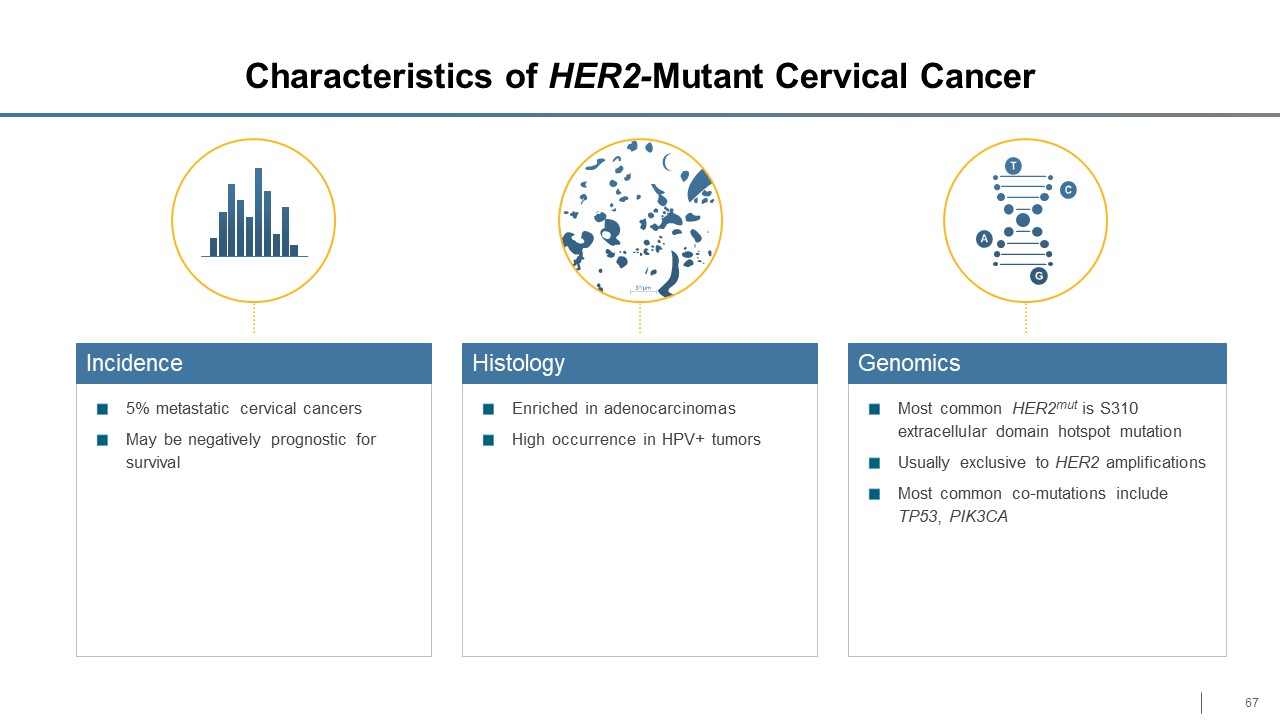1280x720 pixels.
Task: Click 'May be negatively prognostic for survival' text
Action: [250, 450]
